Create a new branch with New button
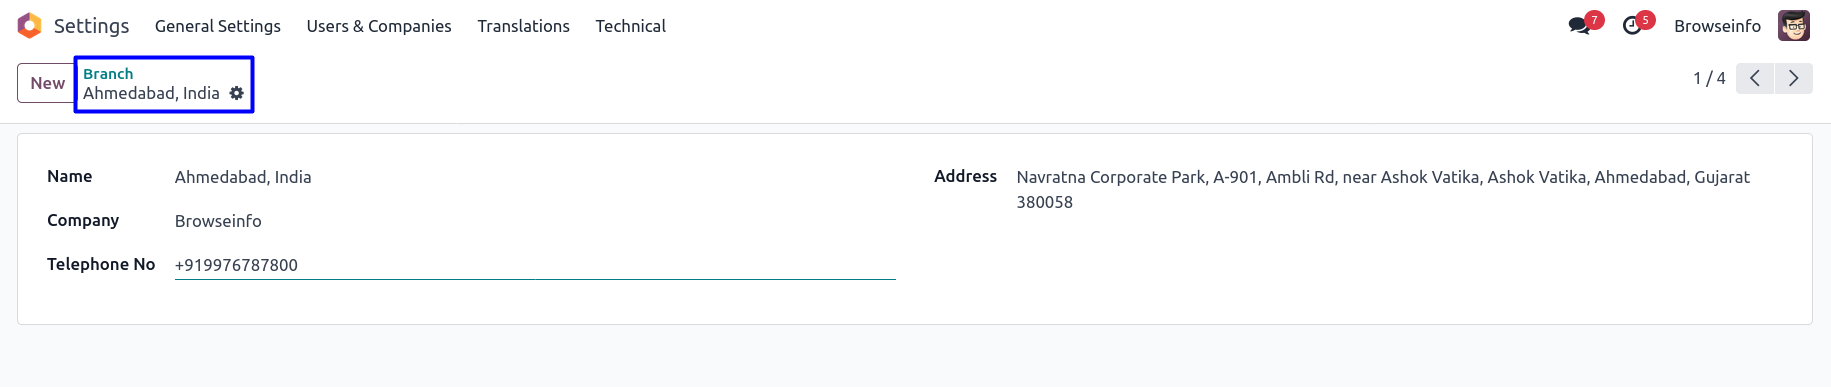Screen dimensions: 1831x387 point(47,83)
